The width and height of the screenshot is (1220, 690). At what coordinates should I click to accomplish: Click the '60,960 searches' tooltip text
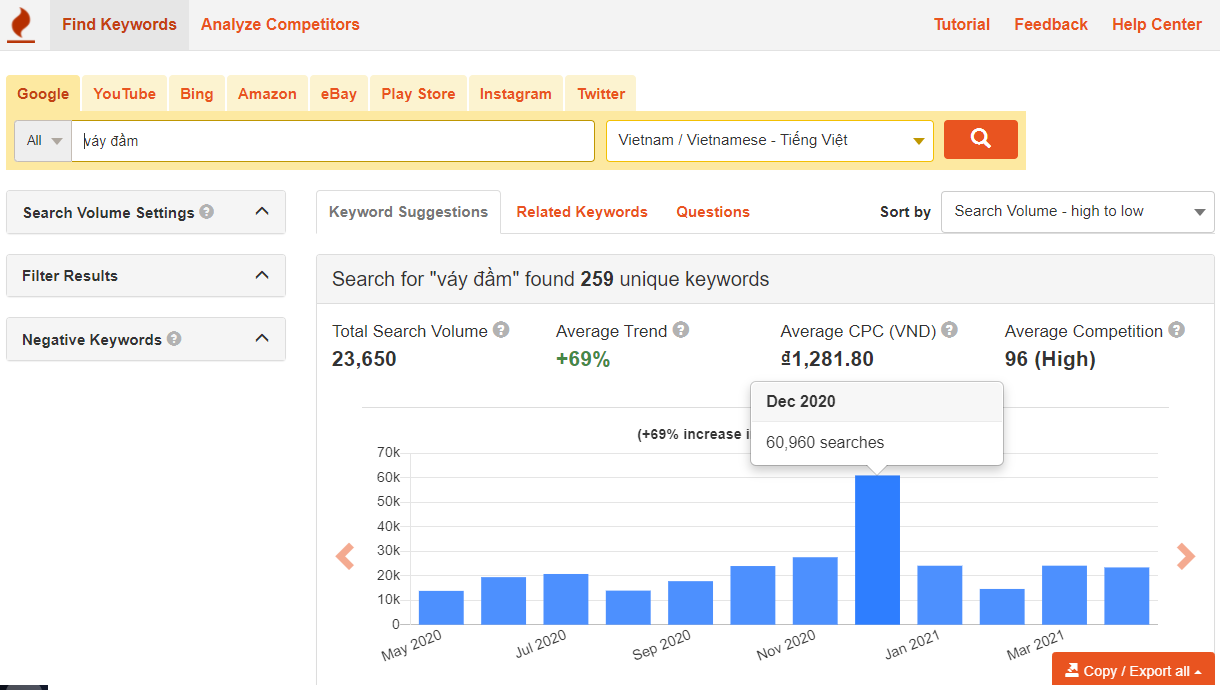825,442
